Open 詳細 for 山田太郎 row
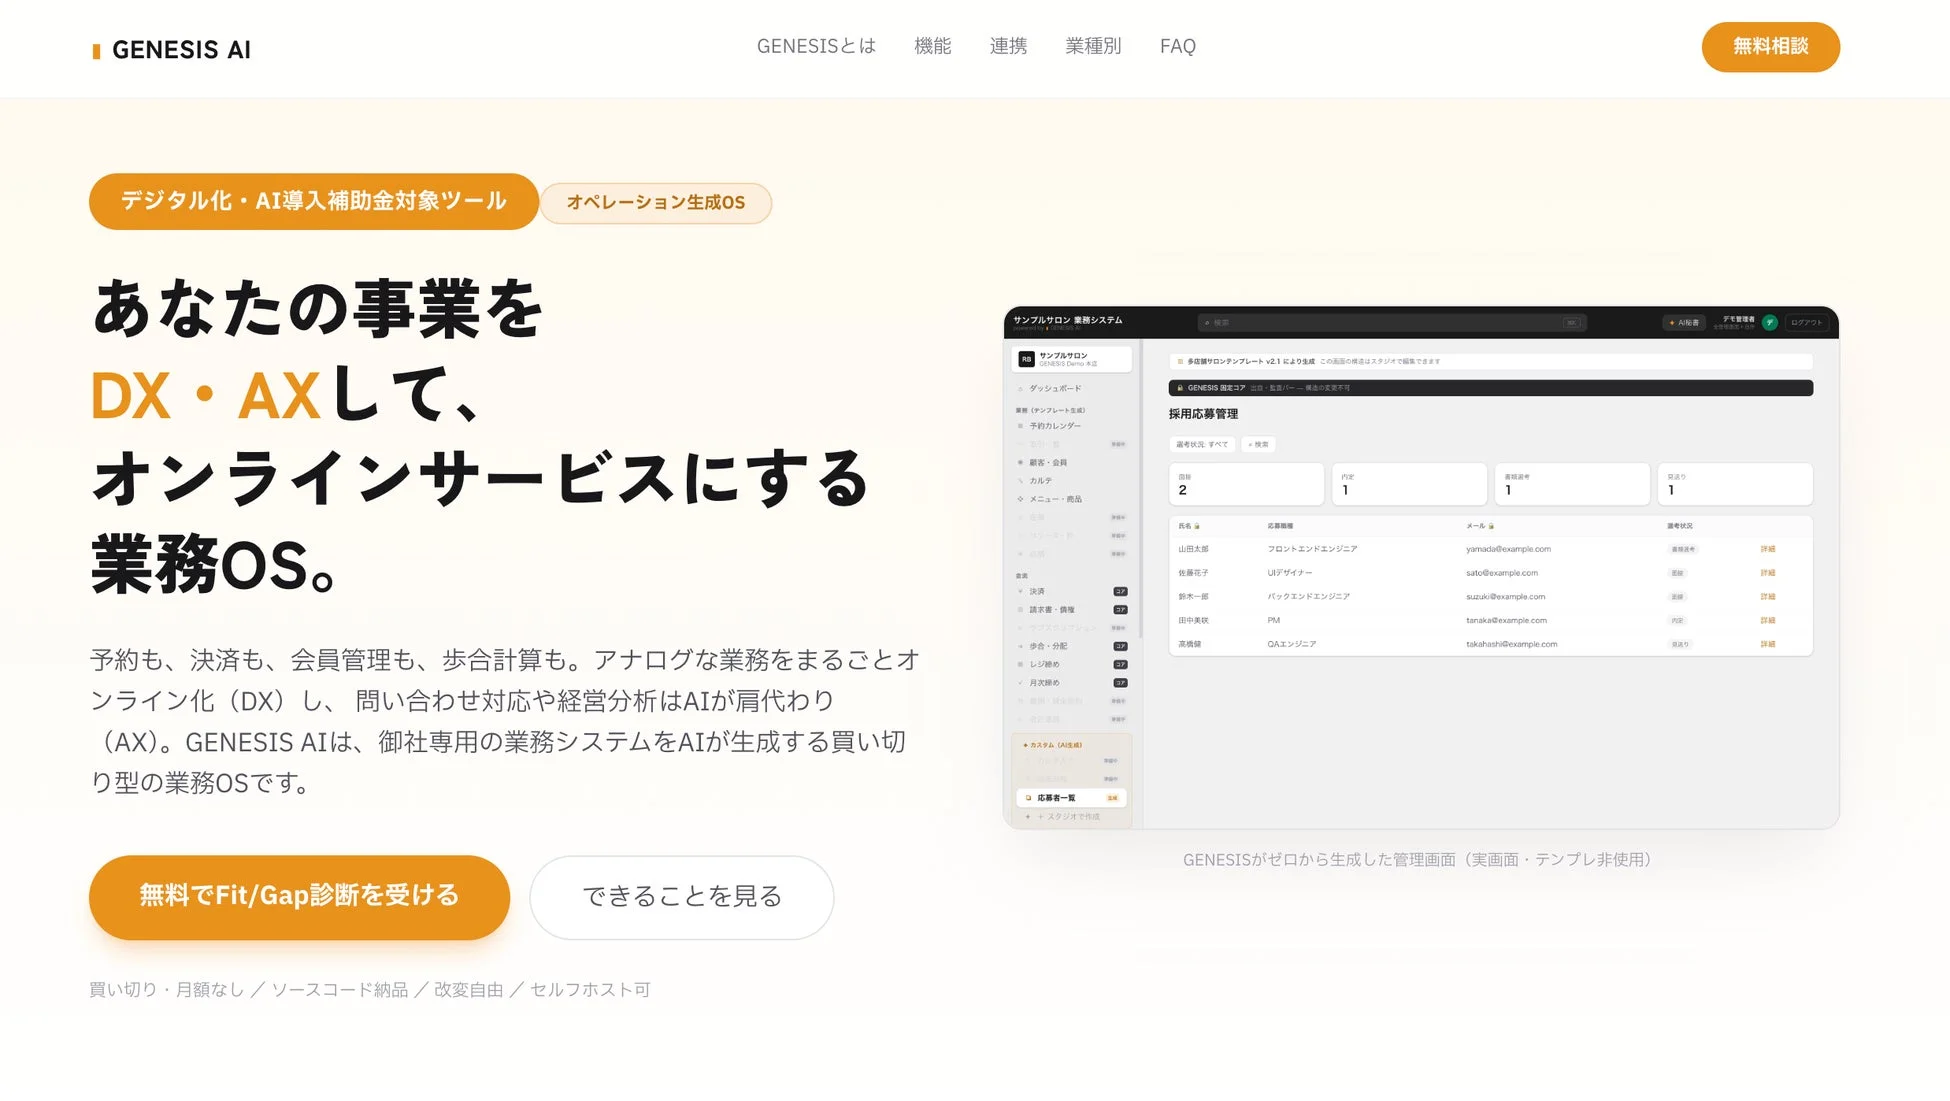1950x1101 pixels. coord(1768,549)
